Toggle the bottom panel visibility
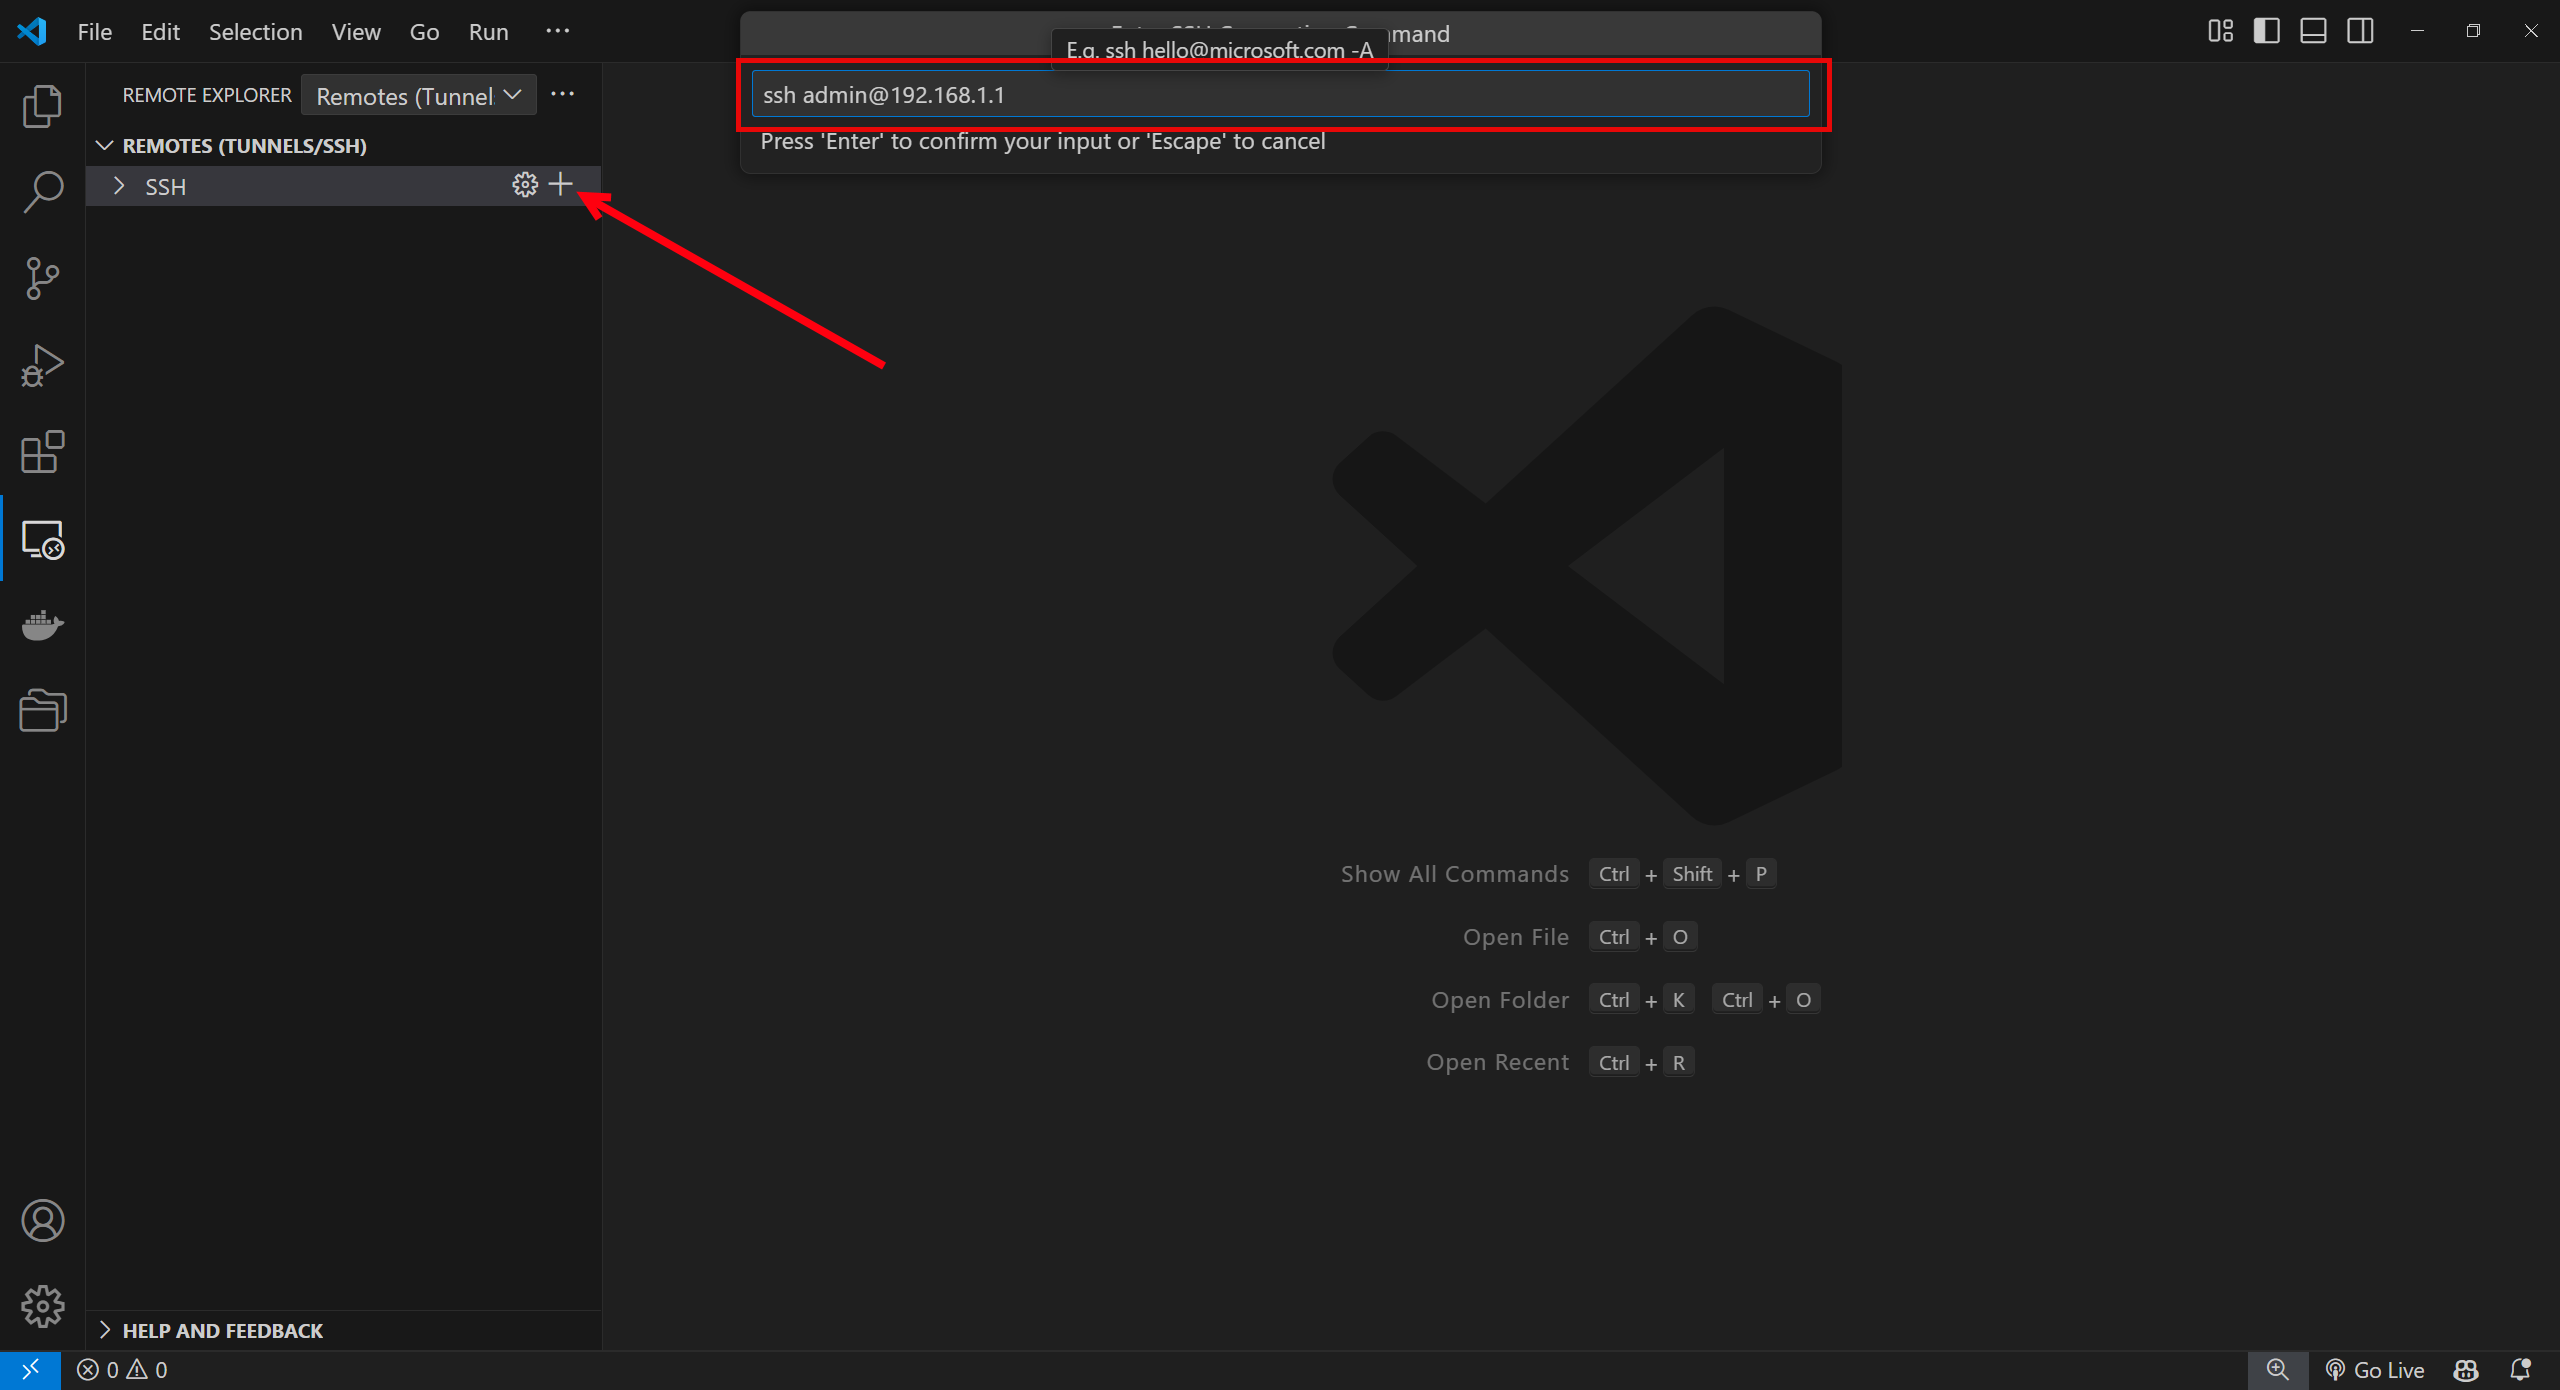Viewport: 2560px width, 1390px height. click(x=2313, y=31)
